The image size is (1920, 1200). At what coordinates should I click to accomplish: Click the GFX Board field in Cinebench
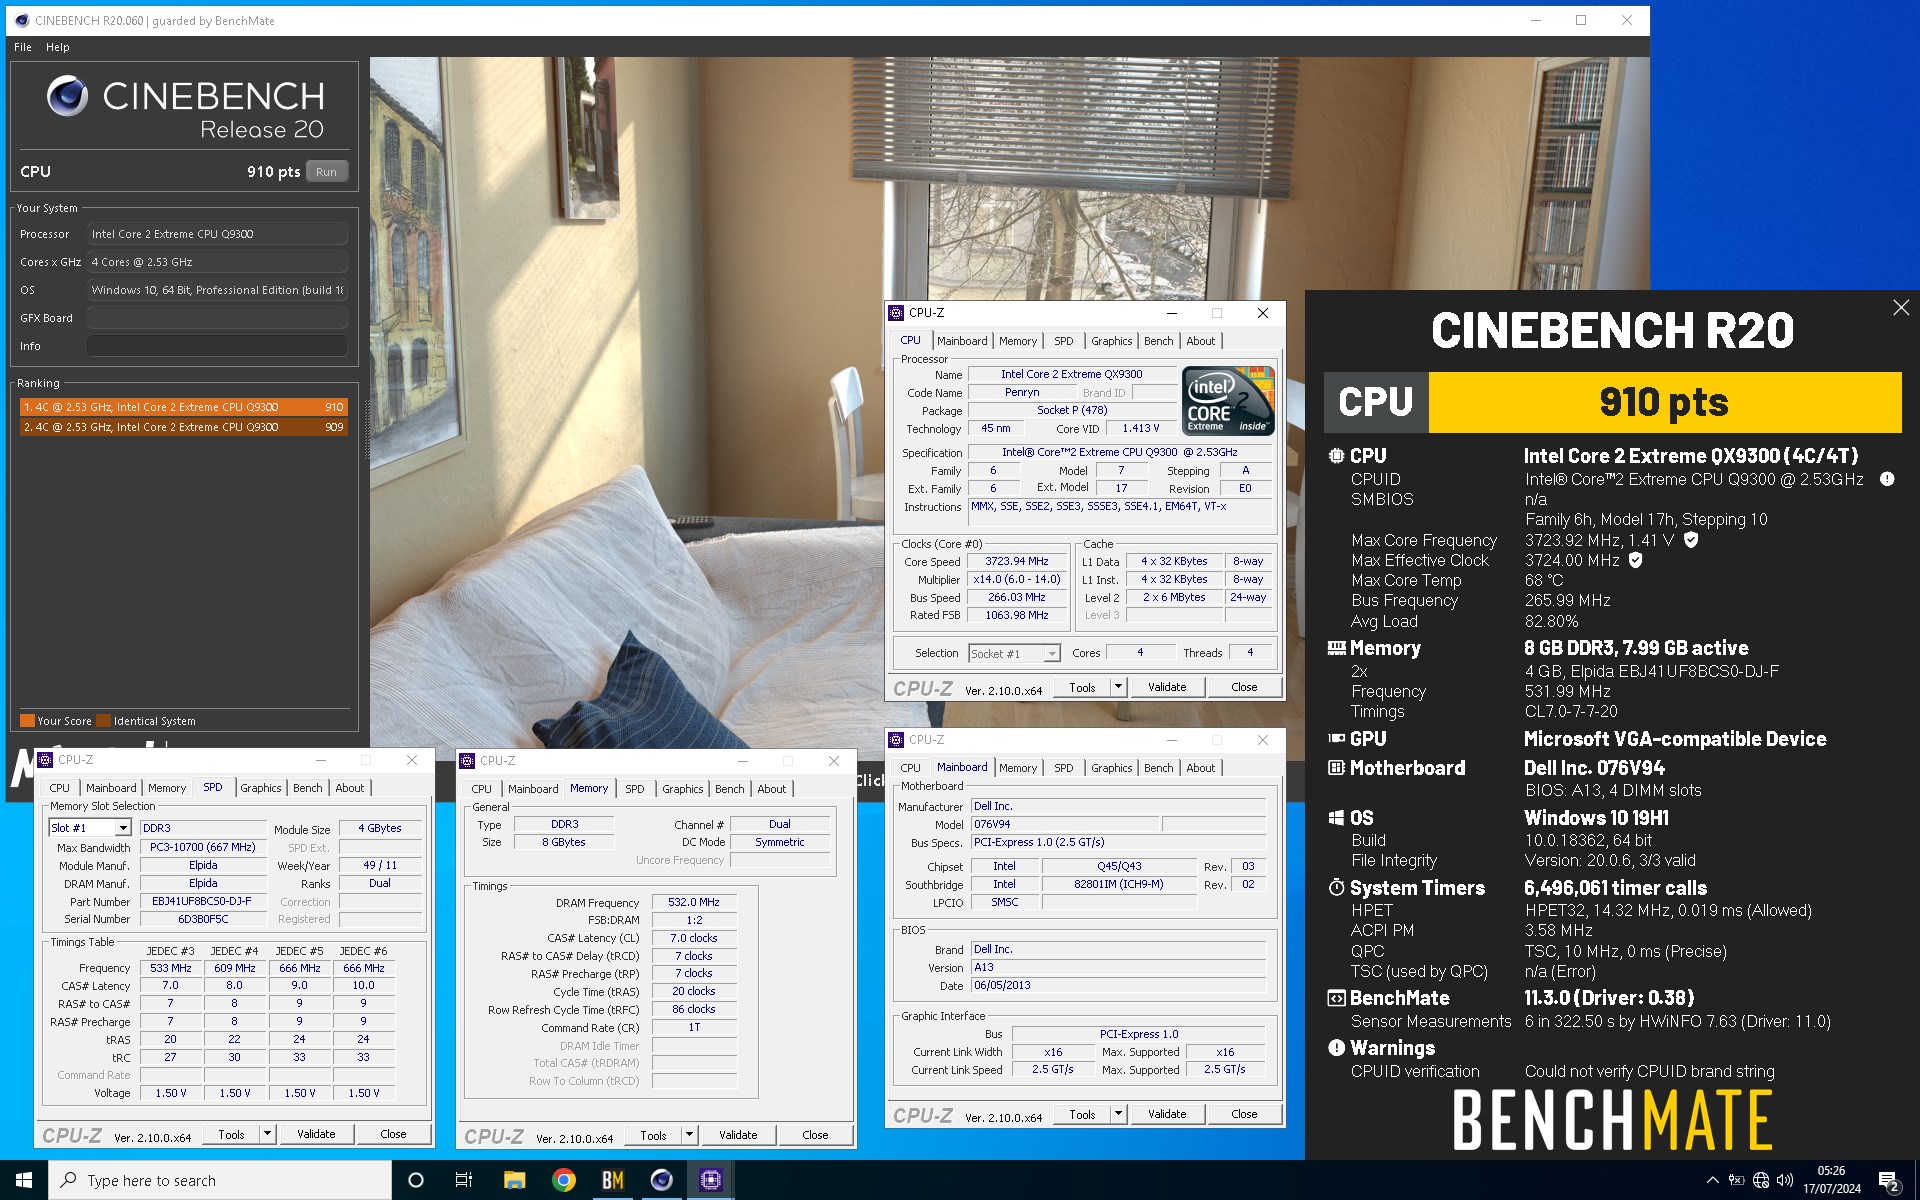pyautogui.click(x=217, y=318)
